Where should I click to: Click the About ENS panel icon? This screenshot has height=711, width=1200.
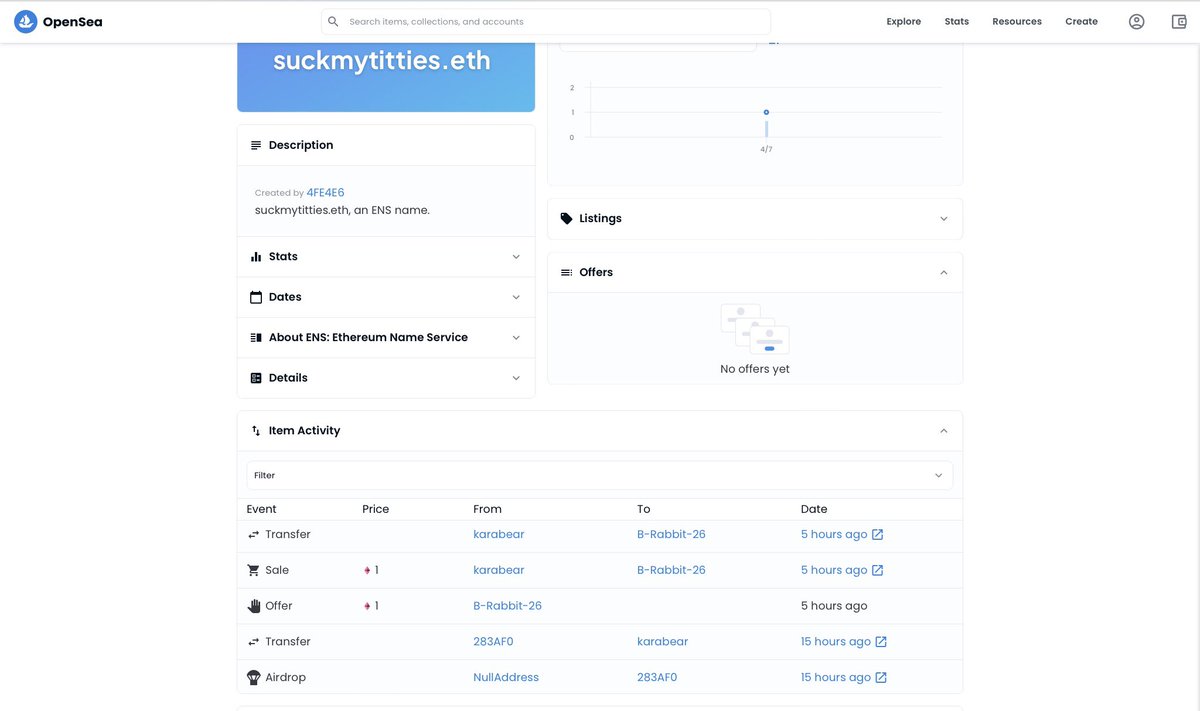(256, 338)
